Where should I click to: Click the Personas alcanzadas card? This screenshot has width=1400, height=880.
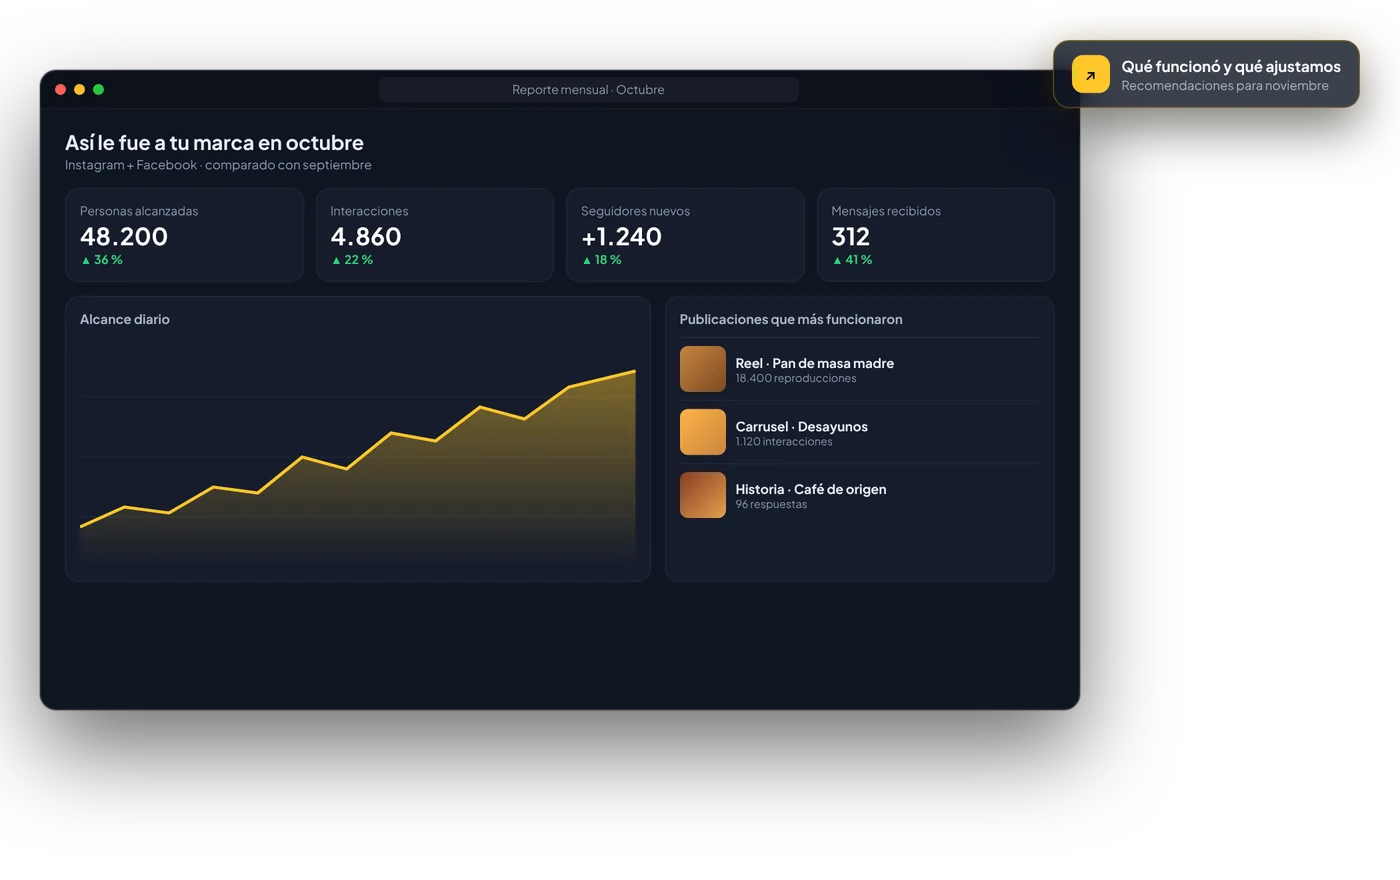(x=184, y=235)
